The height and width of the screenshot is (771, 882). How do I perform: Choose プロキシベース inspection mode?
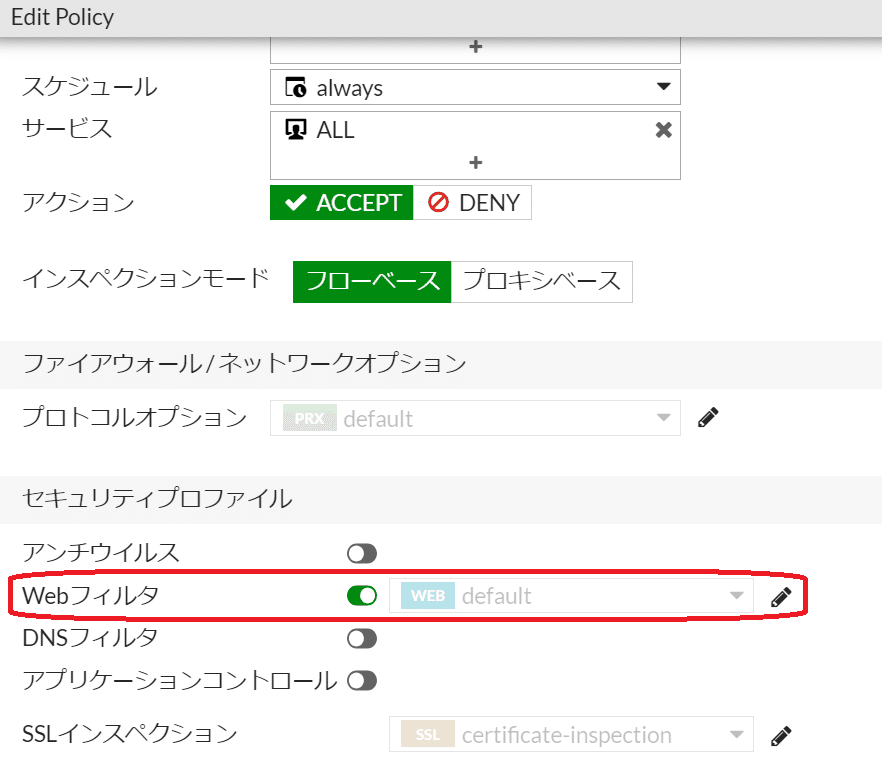pos(542,282)
